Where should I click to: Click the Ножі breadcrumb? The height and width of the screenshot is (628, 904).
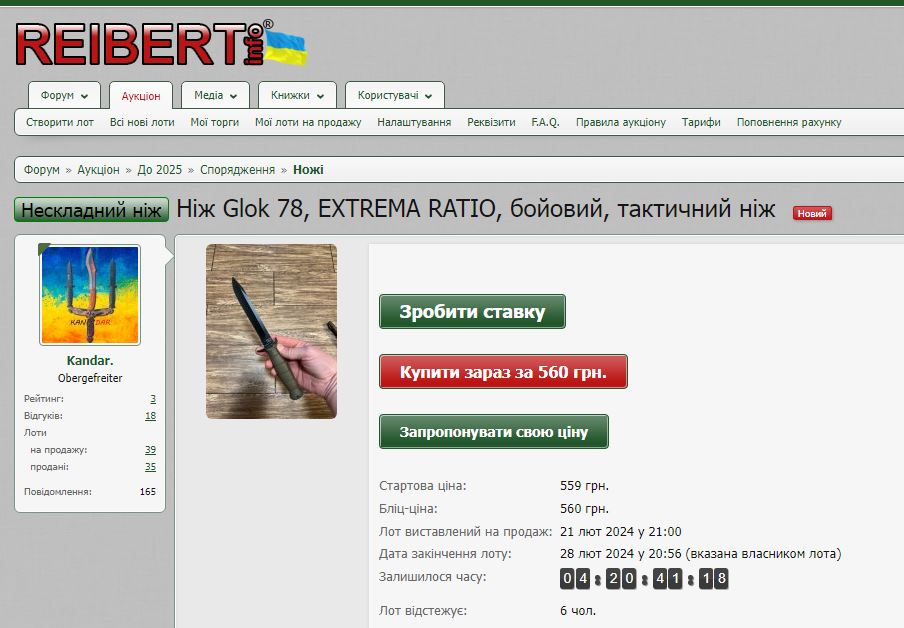click(x=308, y=170)
